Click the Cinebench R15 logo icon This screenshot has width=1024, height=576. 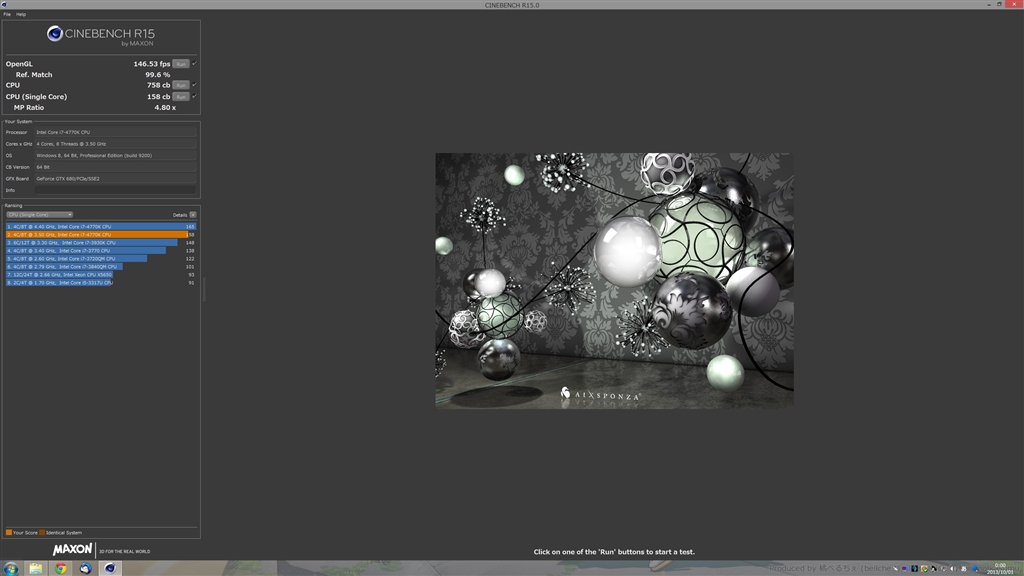(55, 34)
